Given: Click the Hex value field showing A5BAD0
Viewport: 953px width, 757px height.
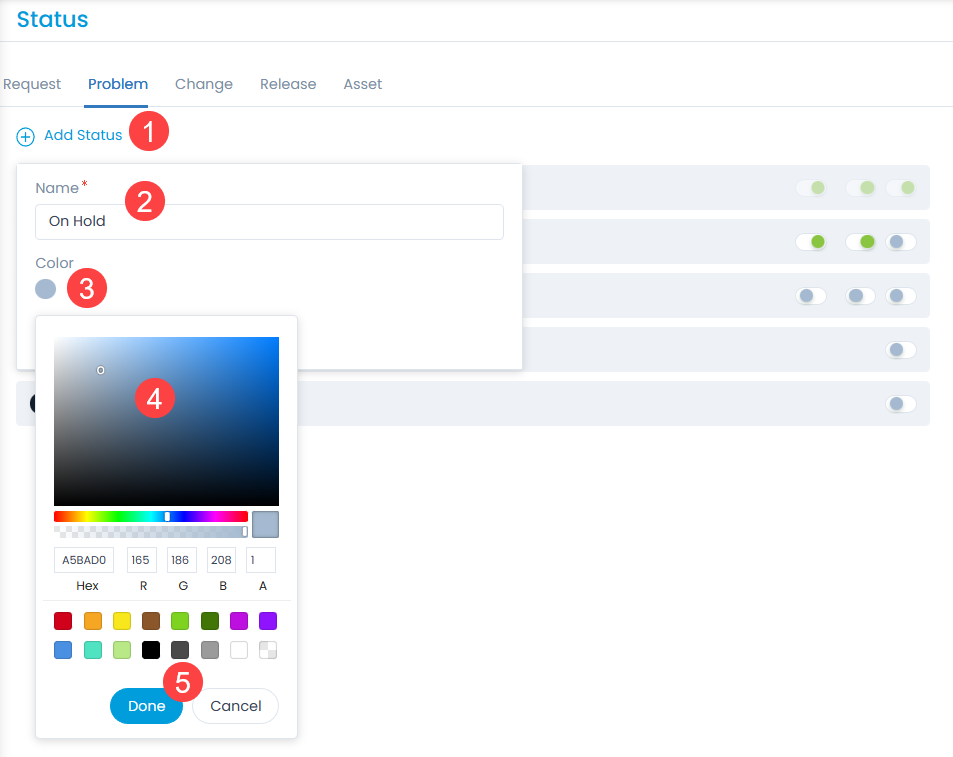Looking at the screenshot, I should (84, 560).
